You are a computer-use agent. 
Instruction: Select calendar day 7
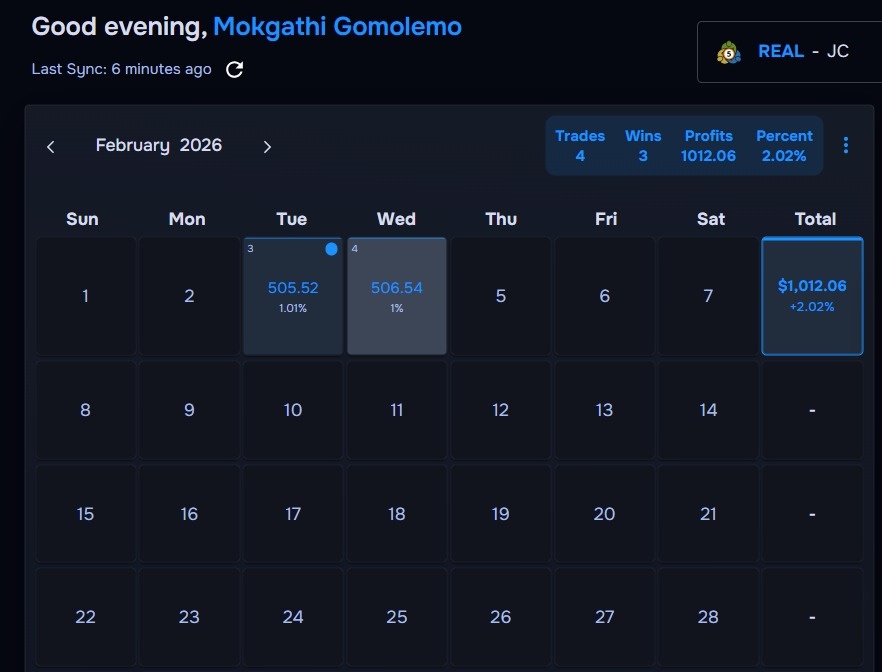(708, 296)
